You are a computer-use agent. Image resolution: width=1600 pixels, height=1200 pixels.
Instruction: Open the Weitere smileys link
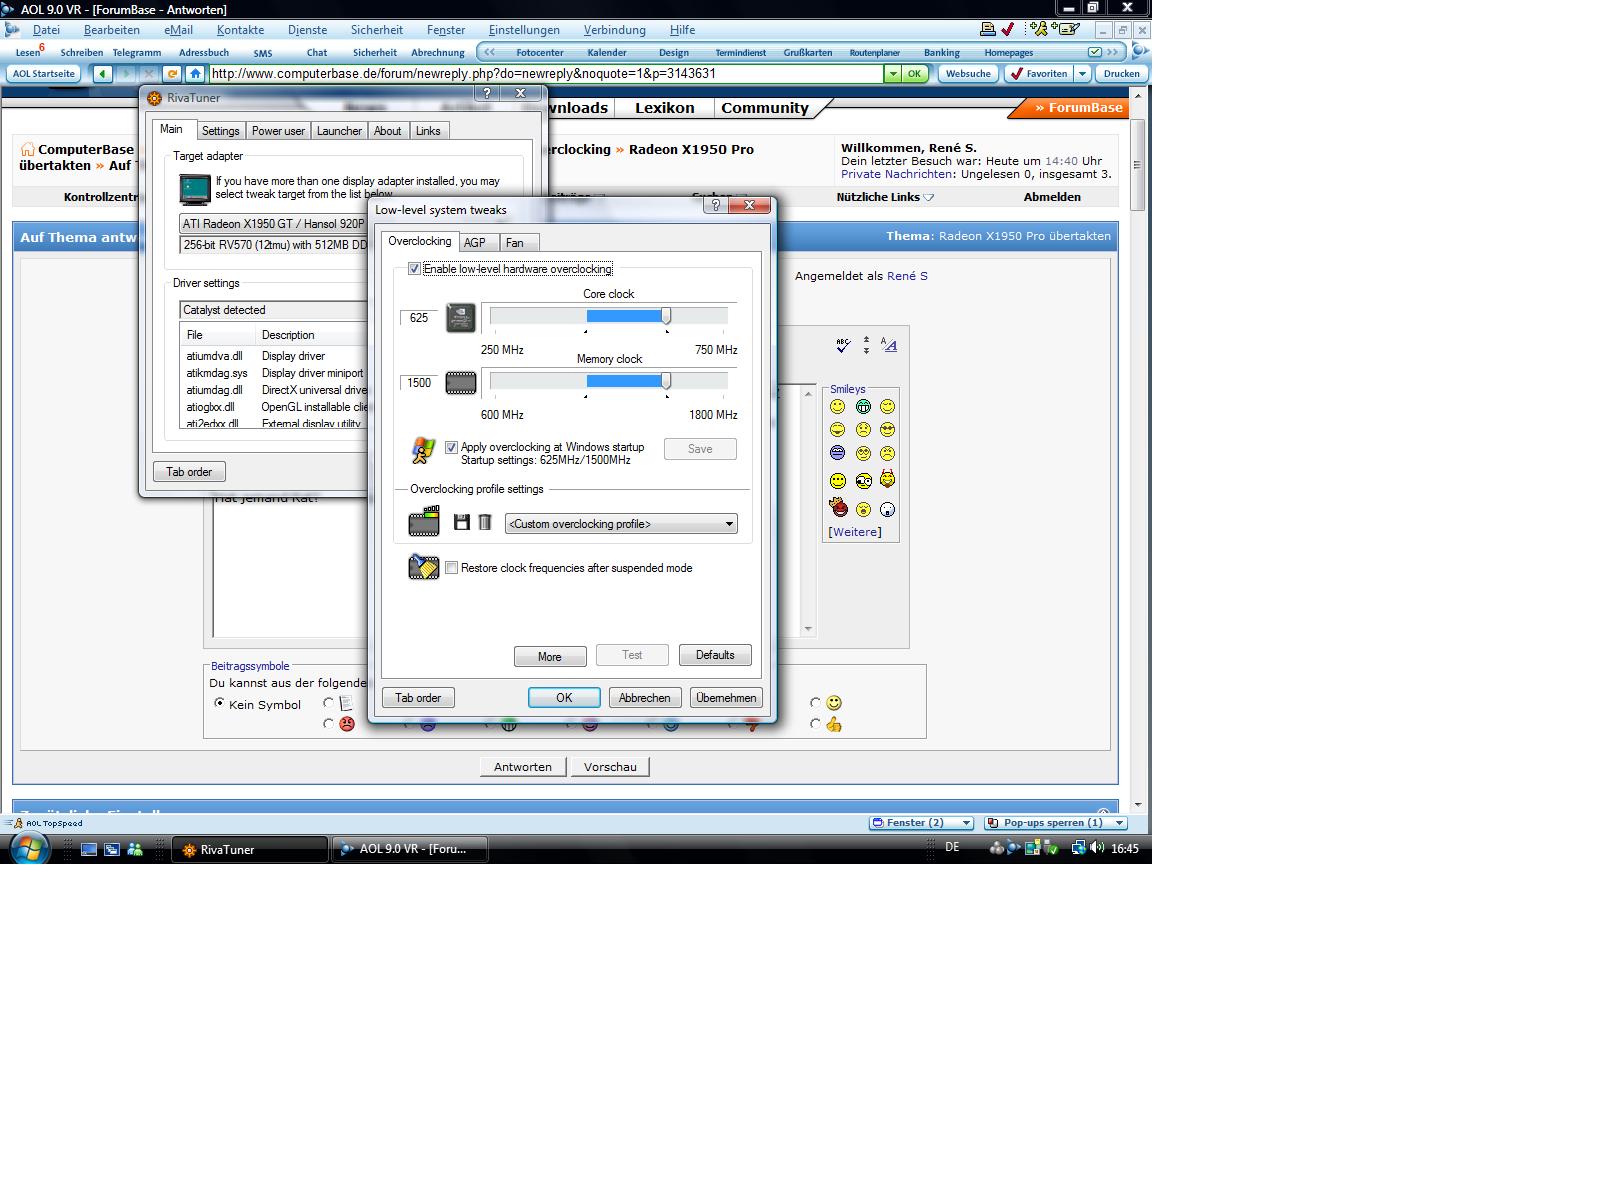pos(855,532)
